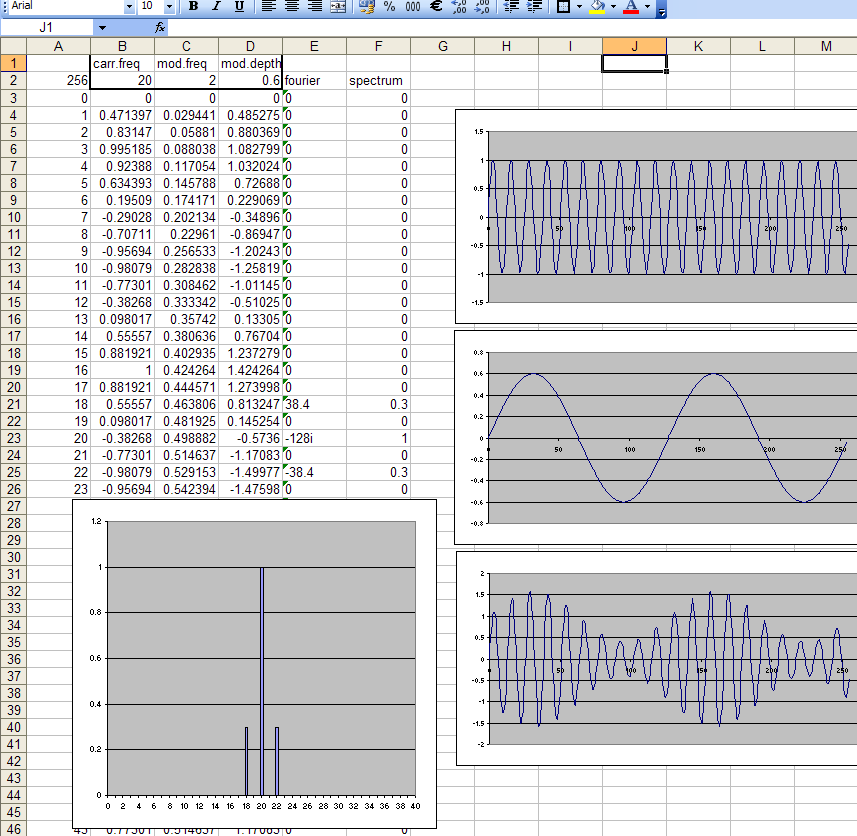The image size is (857, 836).
Task: Toggle underline formatting
Action: tap(239, 7)
